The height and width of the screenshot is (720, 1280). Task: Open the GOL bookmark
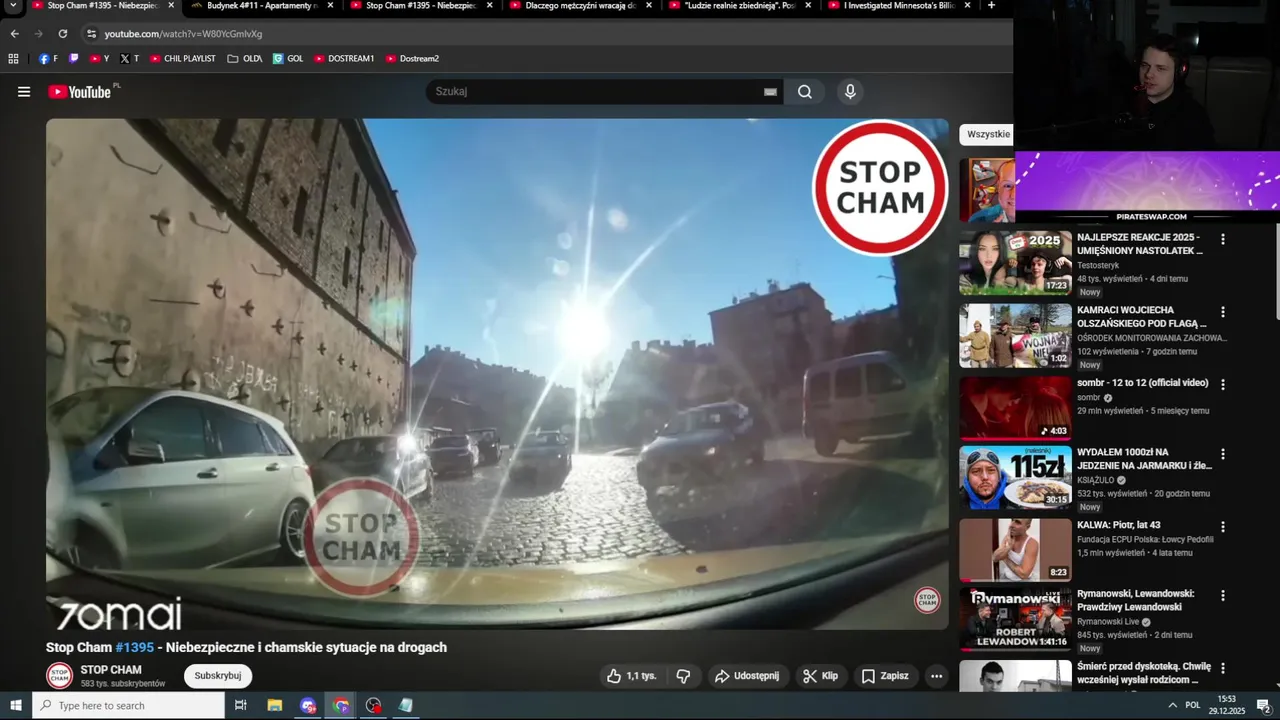click(x=288, y=59)
